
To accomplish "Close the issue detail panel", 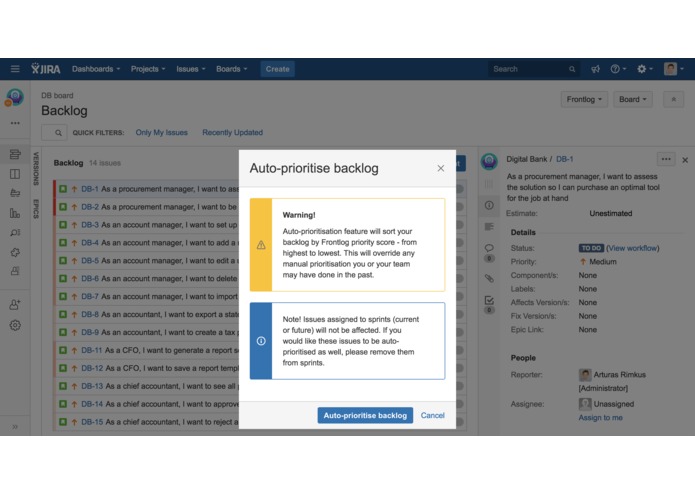I will (685, 160).
